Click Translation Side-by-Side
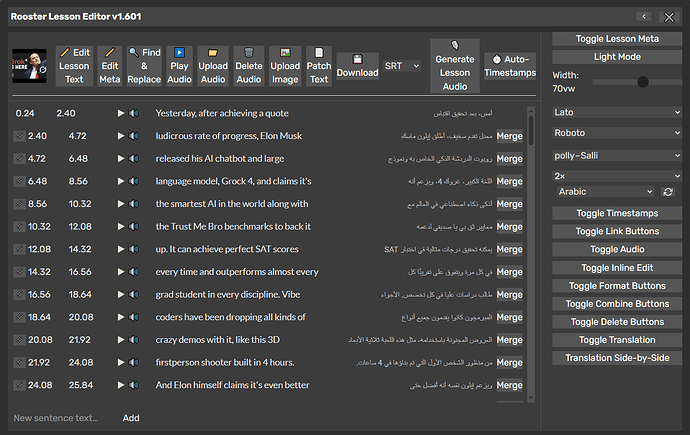Image resolution: width=690 pixels, height=435 pixels. click(617, 358)
